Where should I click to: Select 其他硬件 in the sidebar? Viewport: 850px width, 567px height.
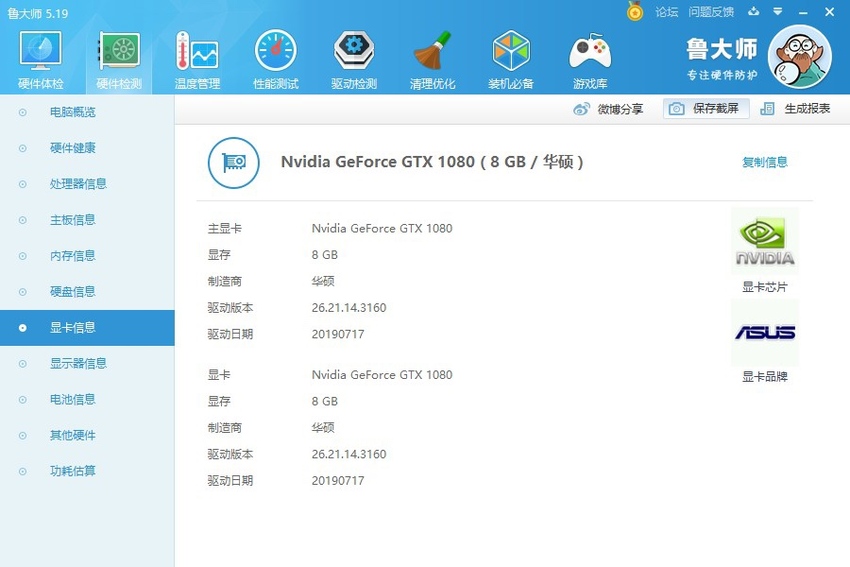click(x=87, y=435)
